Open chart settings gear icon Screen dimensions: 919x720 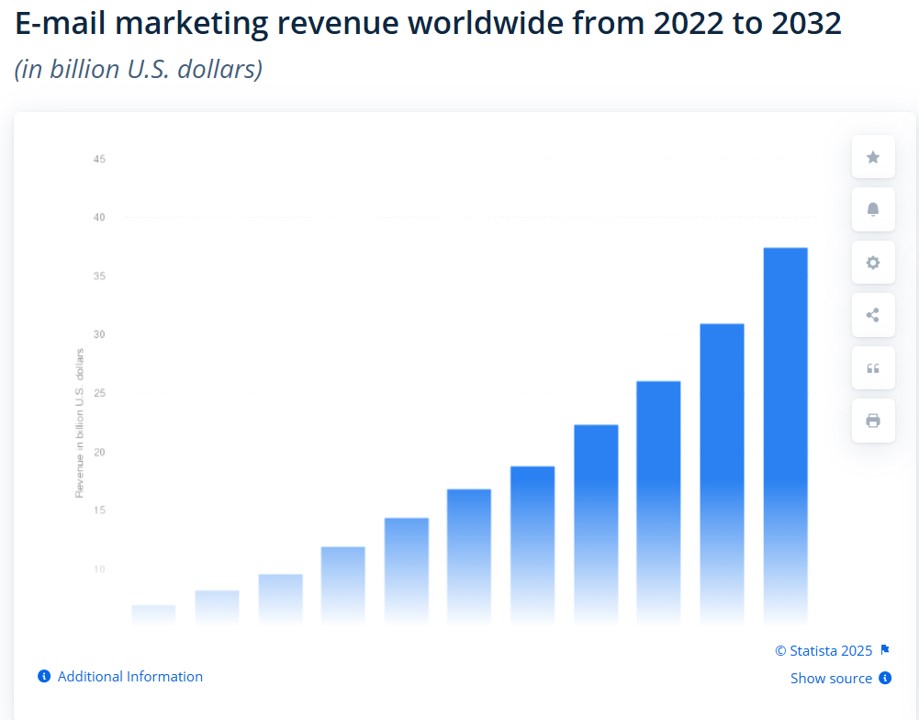pyautogui.click(x=873, y=262)
